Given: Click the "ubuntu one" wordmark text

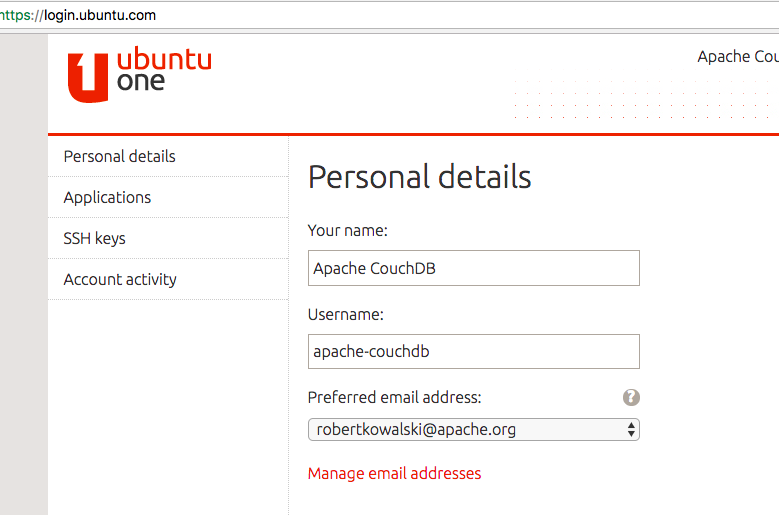Looking at the screenshot, I should (164, 70).
